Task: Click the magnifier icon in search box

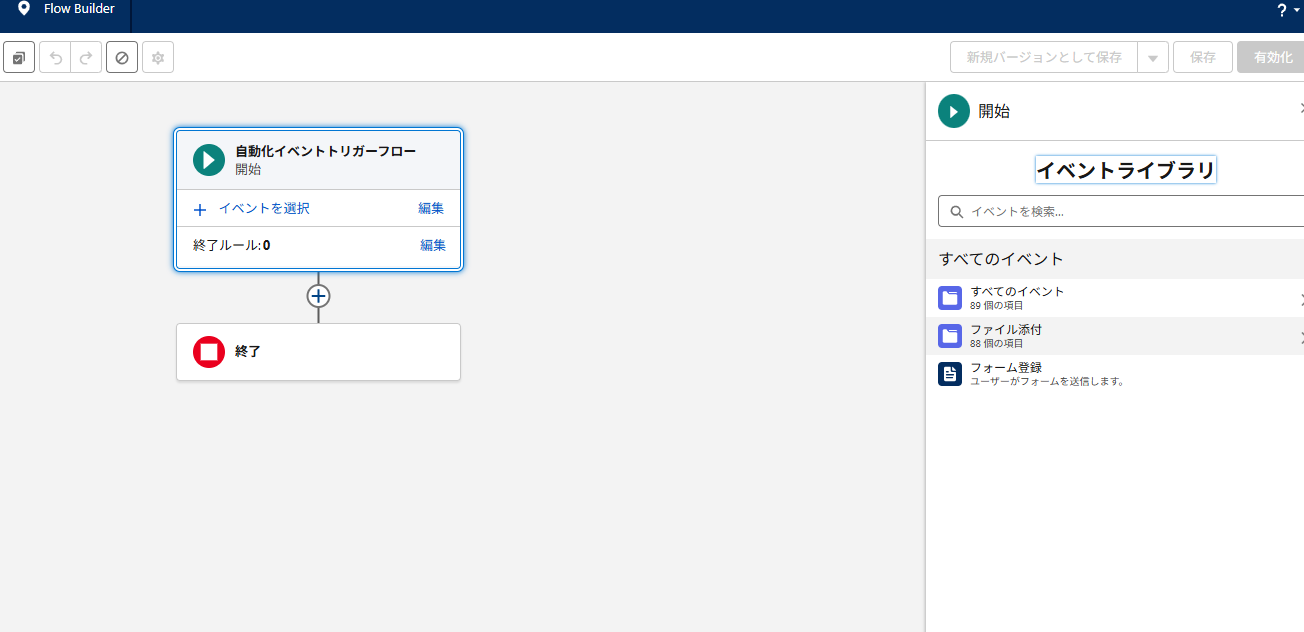Action: click(957, 212)
